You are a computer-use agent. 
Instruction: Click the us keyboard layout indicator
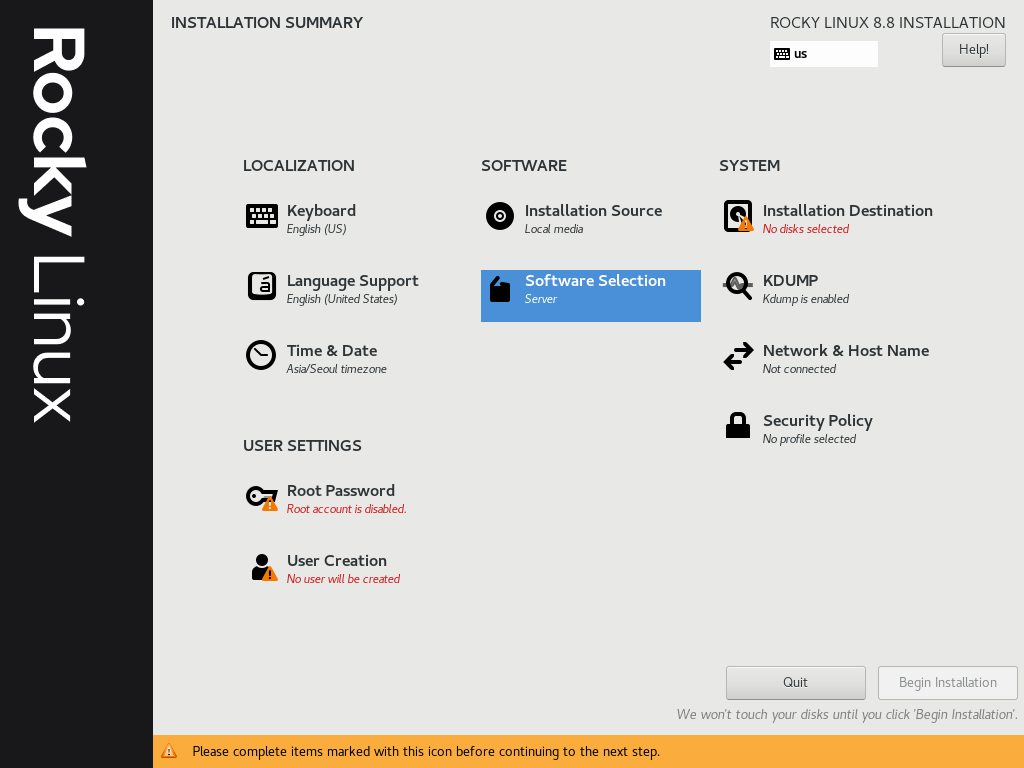point(824,54)
